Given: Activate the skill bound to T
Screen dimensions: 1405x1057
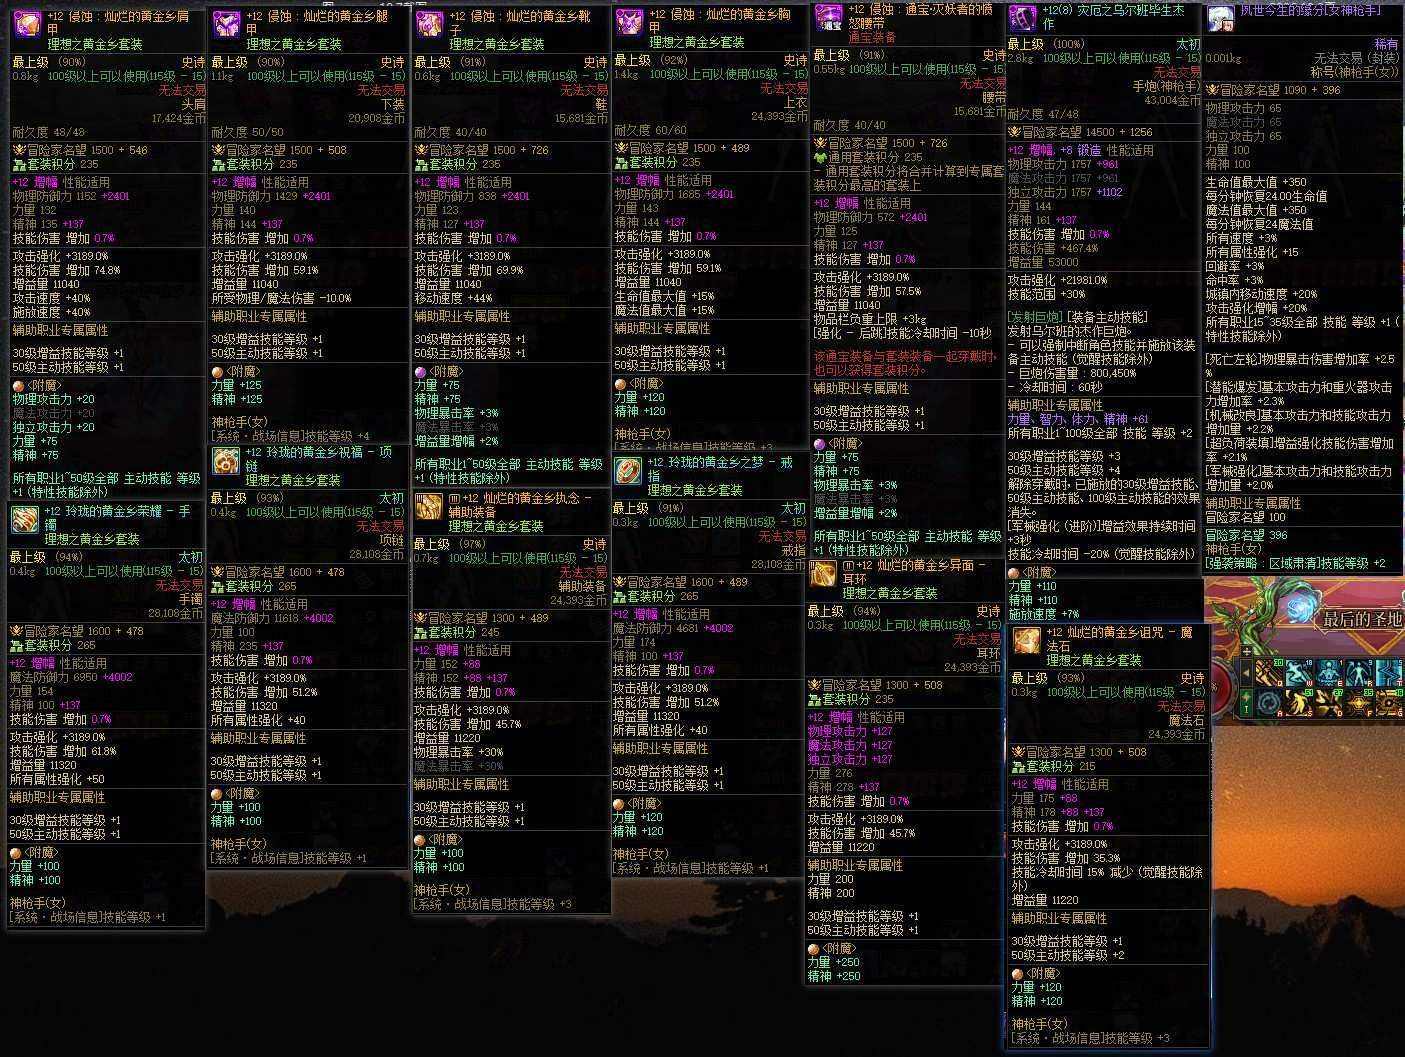Looking at the screenshot, I should click(x=1391, y=673).
